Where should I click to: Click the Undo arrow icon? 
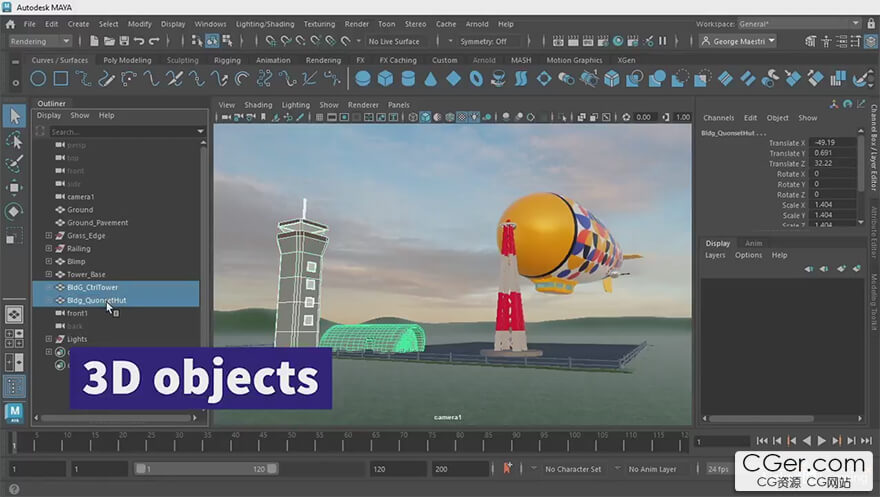click(140, 41)
